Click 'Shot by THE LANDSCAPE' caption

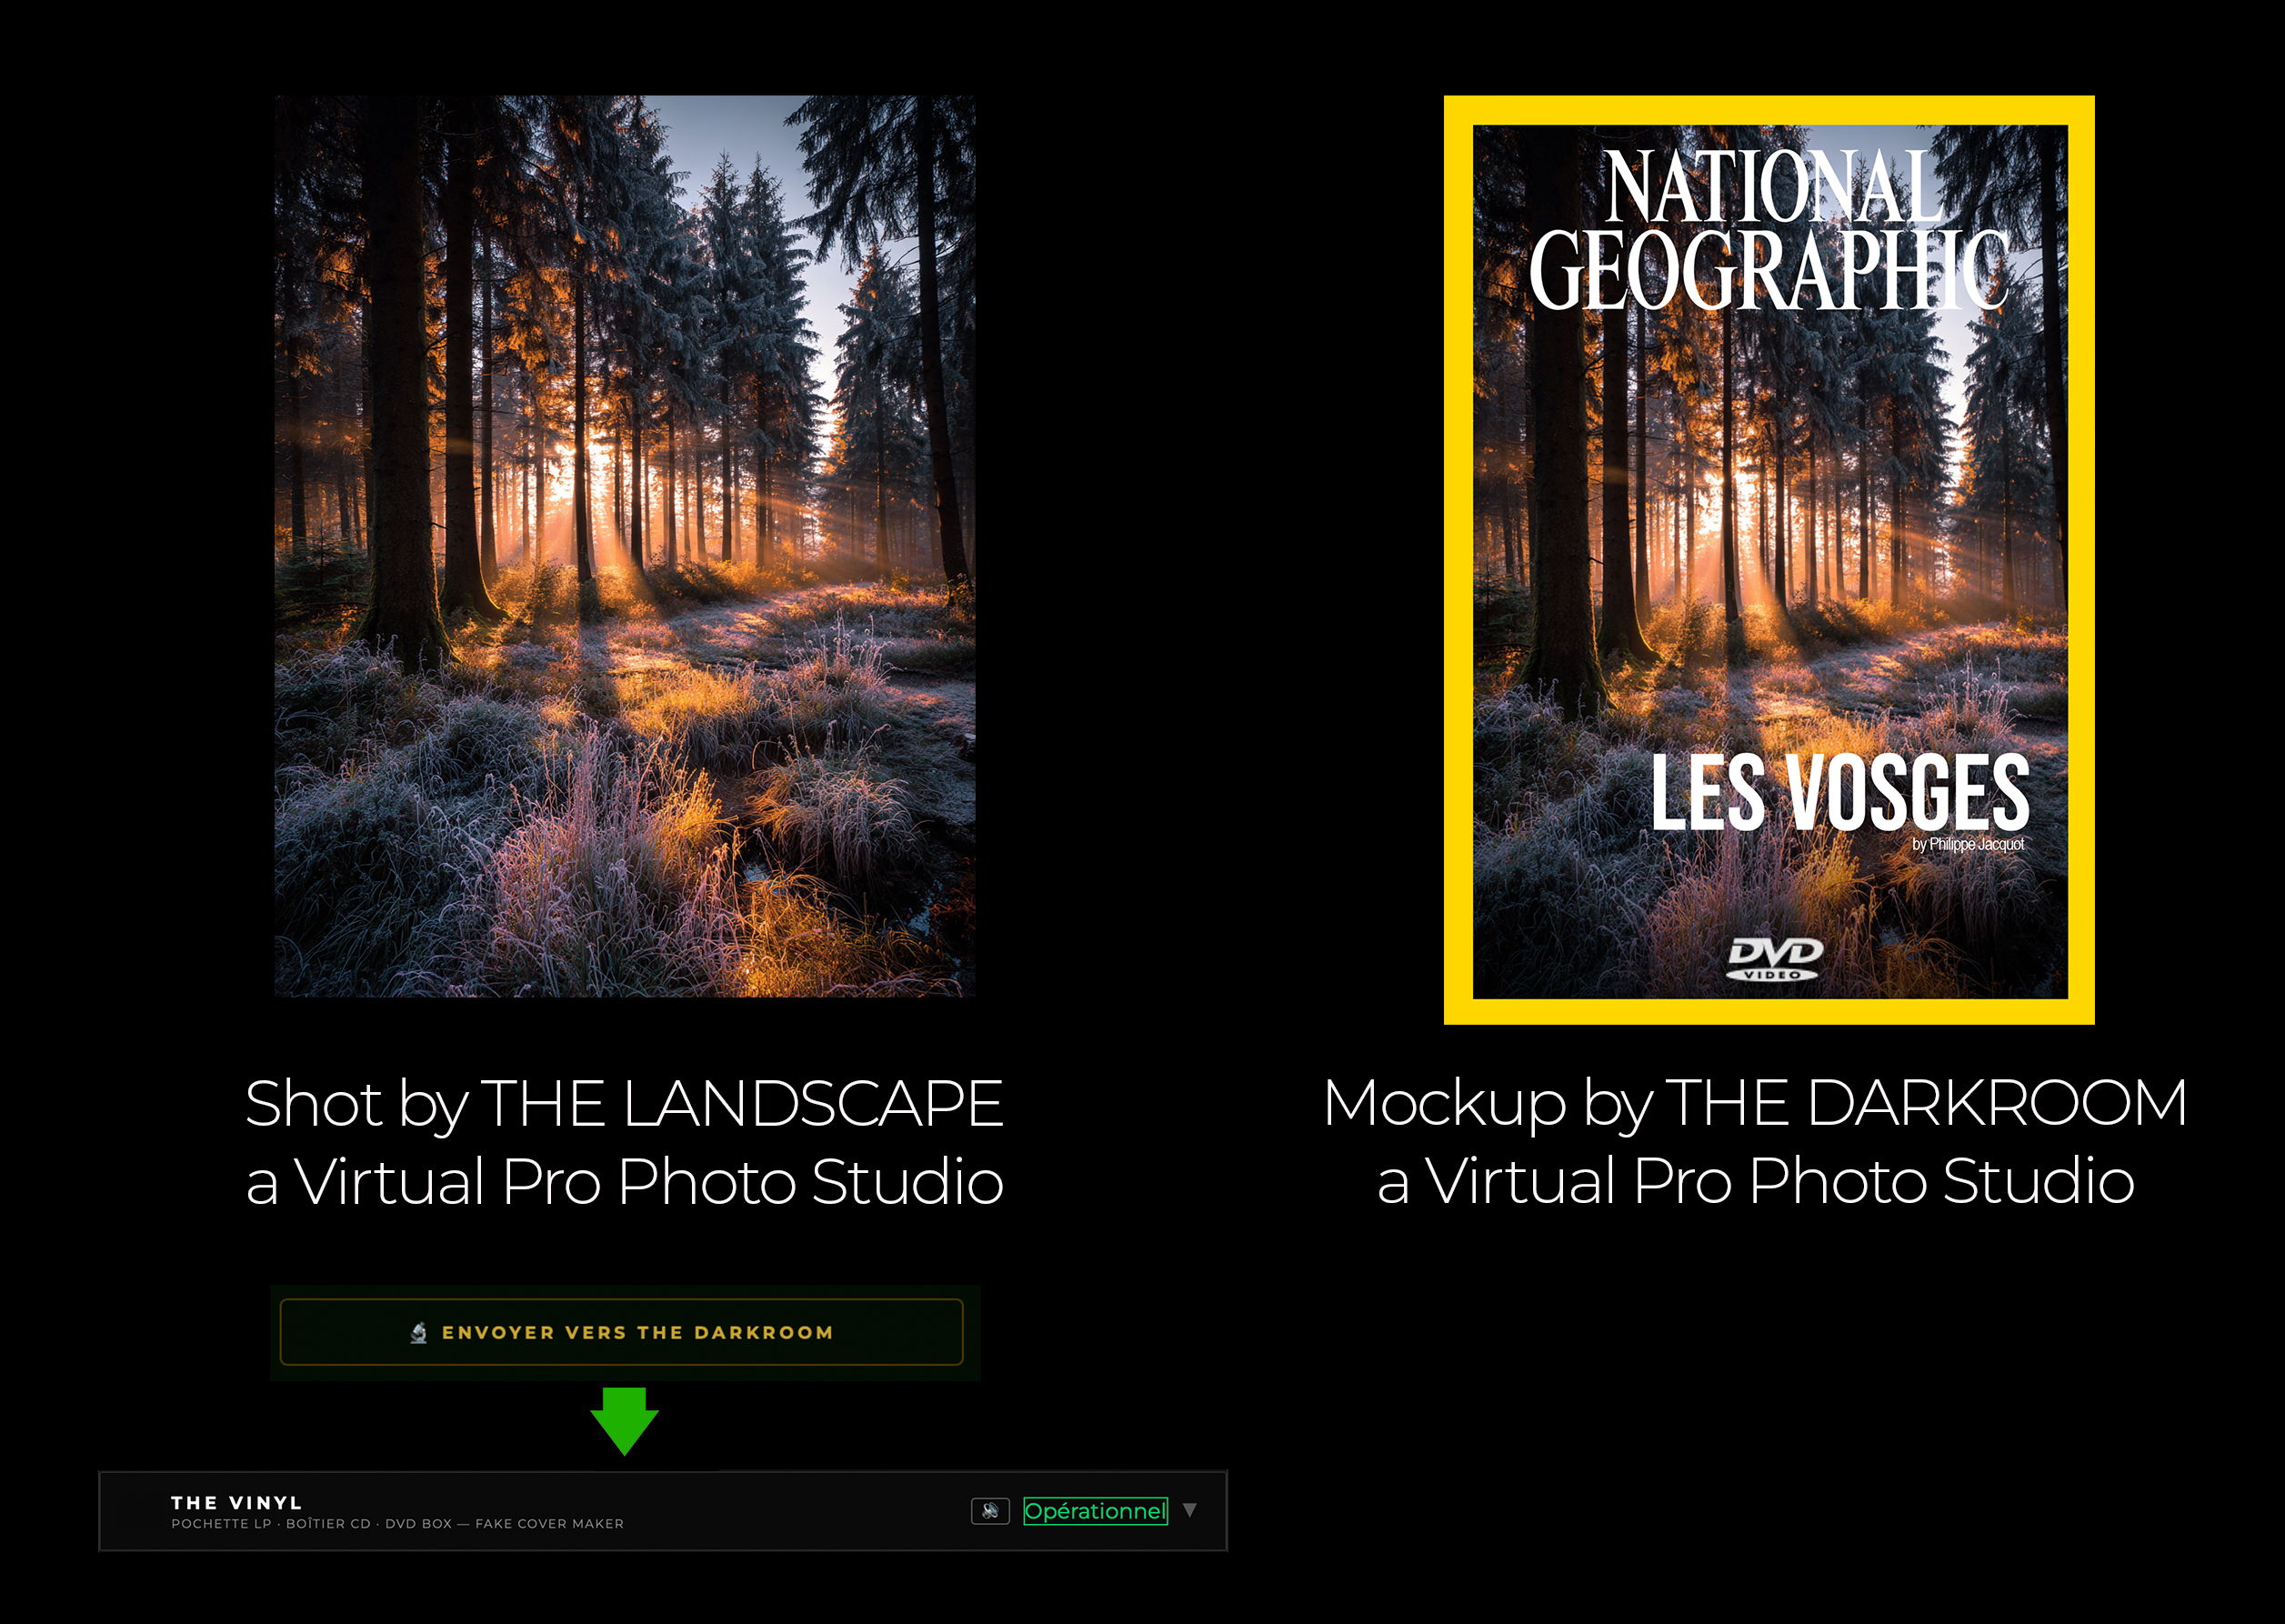pyautogui.click(x=624, y=1103)
